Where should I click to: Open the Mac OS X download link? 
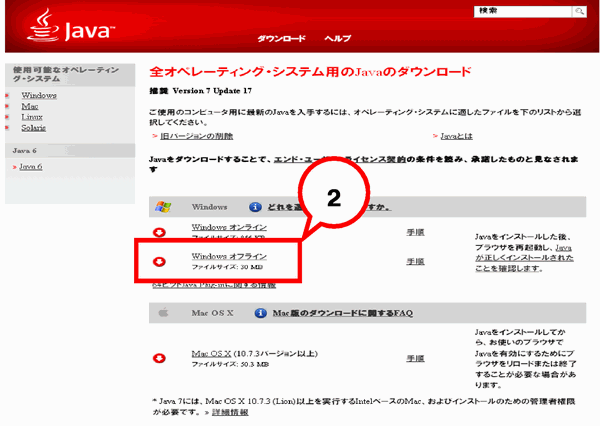click(x=211, y=353)
